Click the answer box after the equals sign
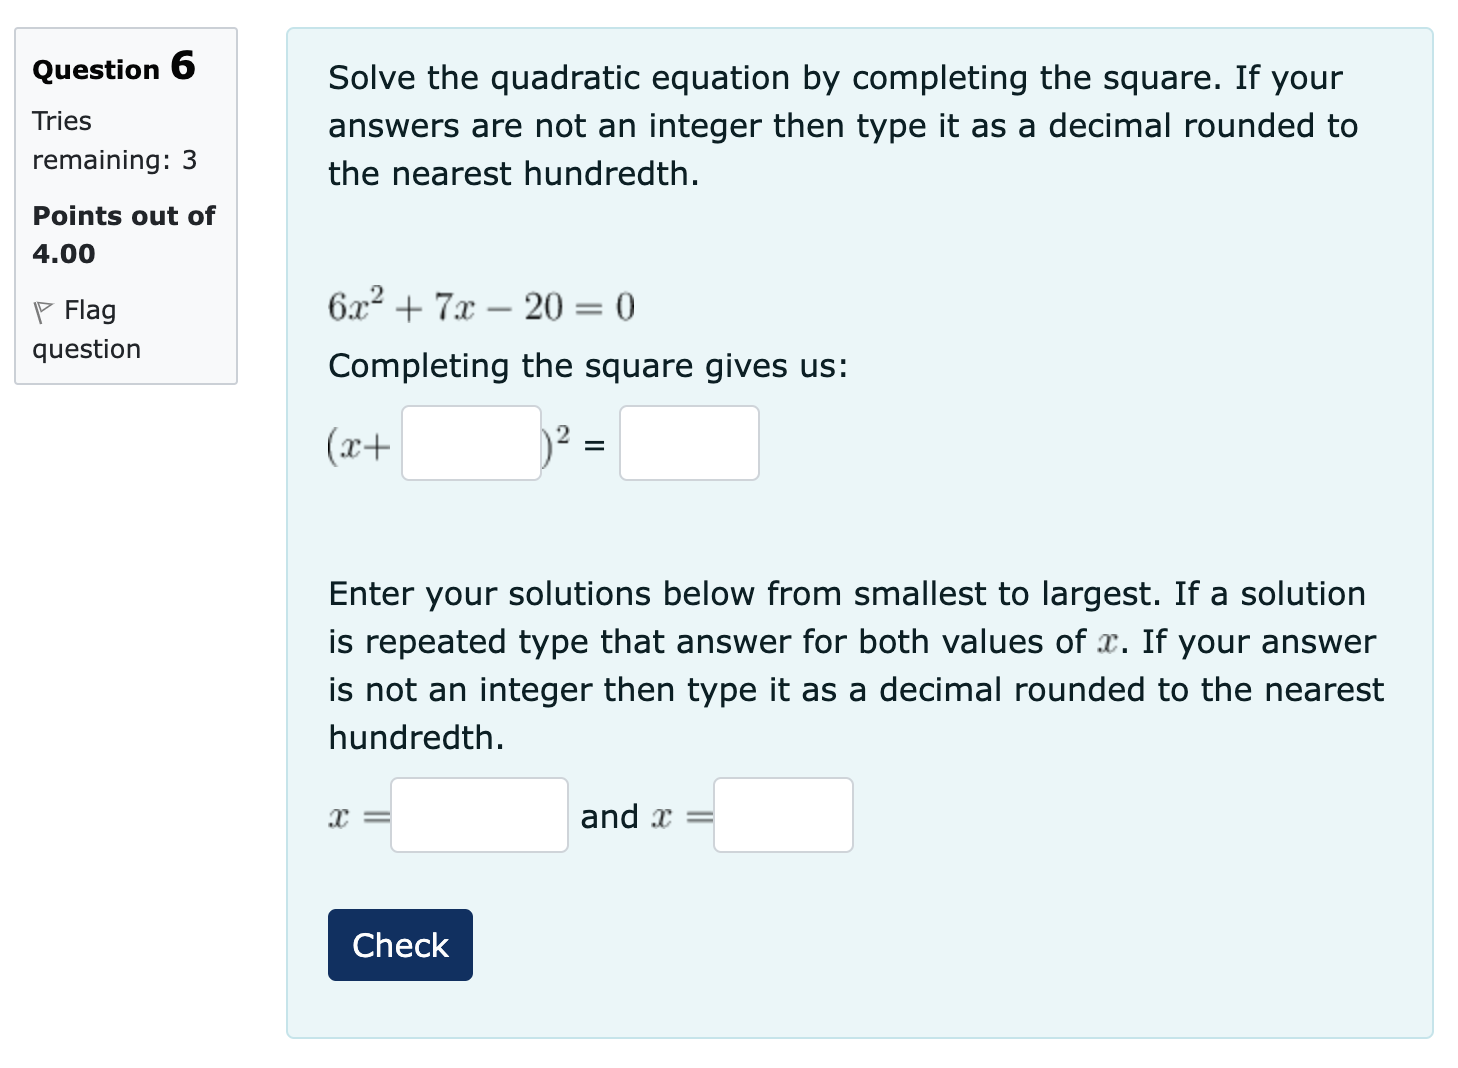The height and width of the screenshot is (1068, 1458). pos(688,443)
